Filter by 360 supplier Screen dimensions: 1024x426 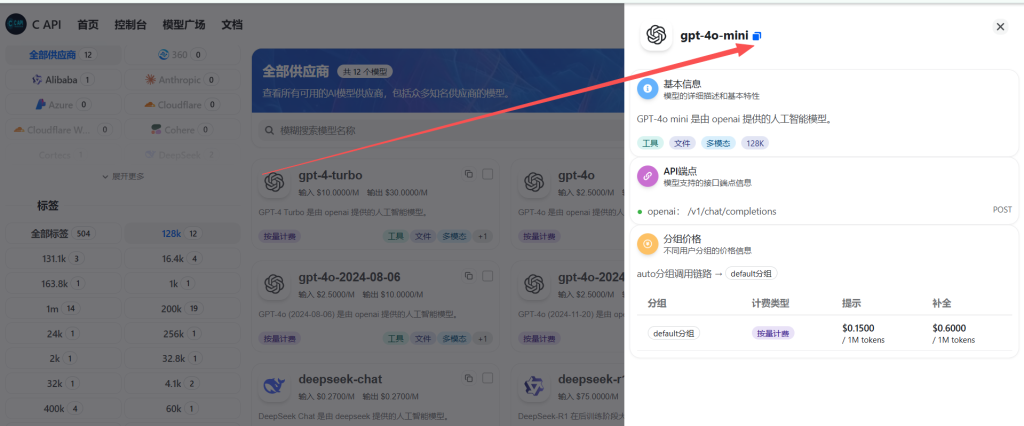pos(182,55)
